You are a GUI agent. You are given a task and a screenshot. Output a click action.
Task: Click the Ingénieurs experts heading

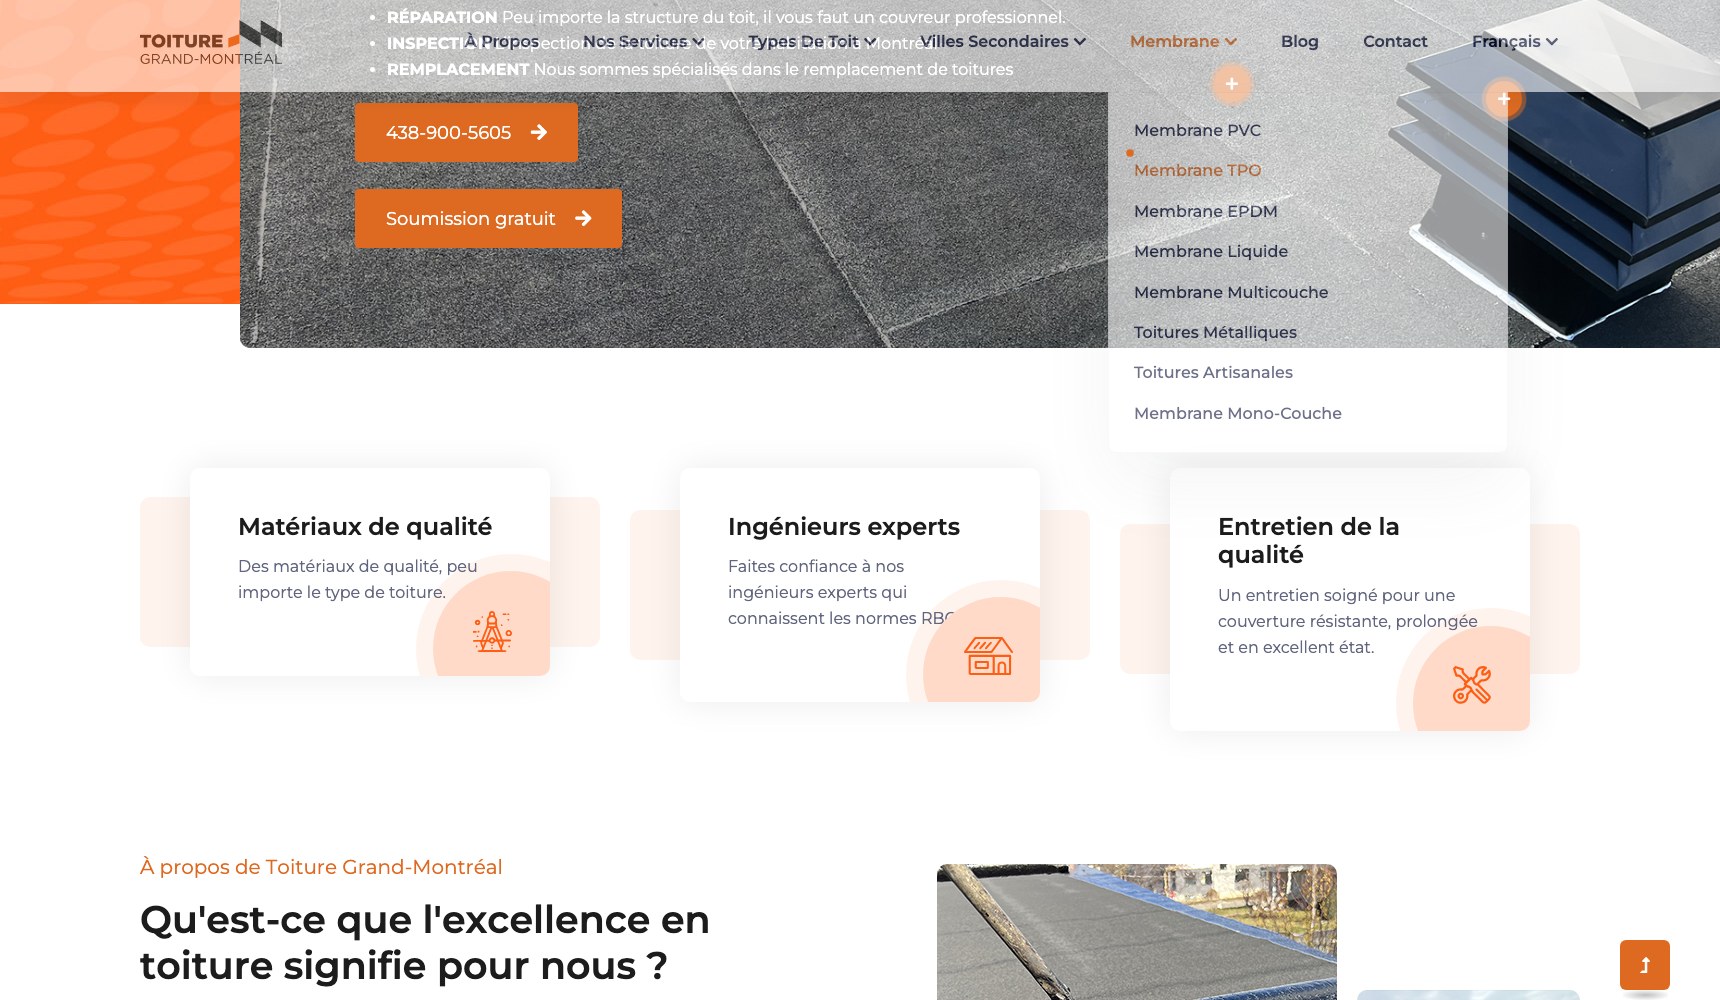click(844, 526)
